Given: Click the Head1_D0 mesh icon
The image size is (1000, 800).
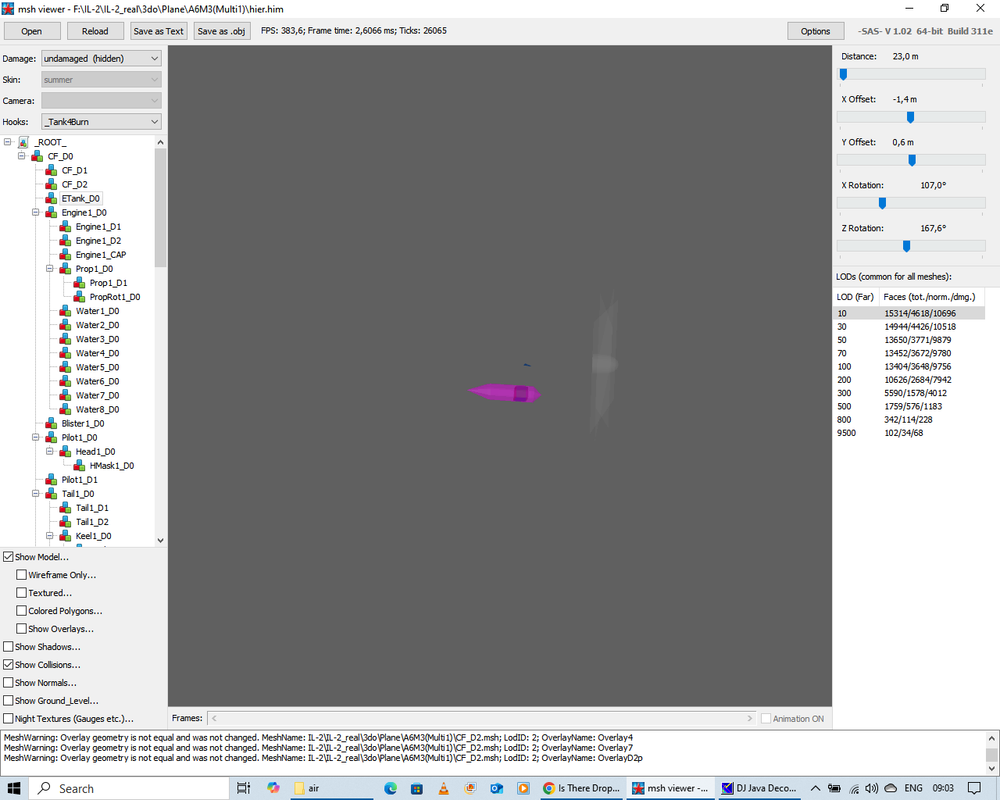Looking at the screenshot, I should (x=66, y=451).
